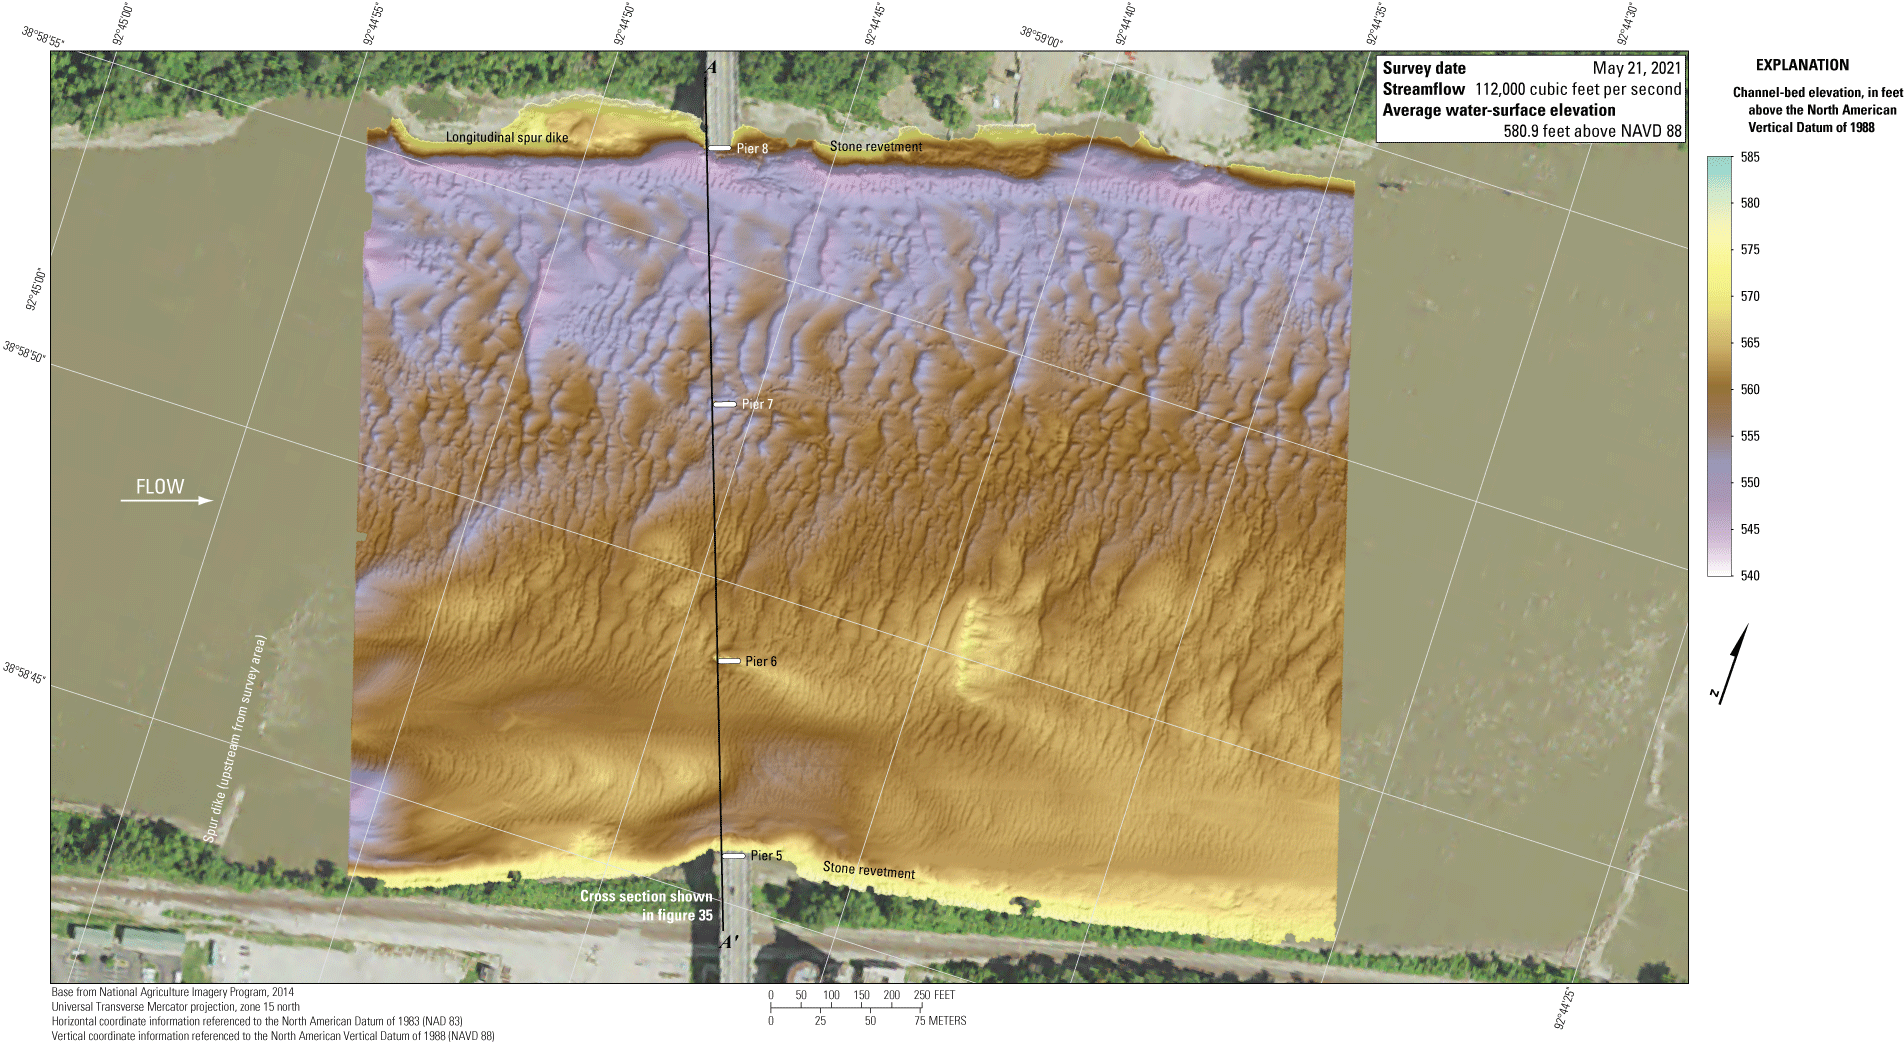Click the 565 legend value

pos(1749,343)
